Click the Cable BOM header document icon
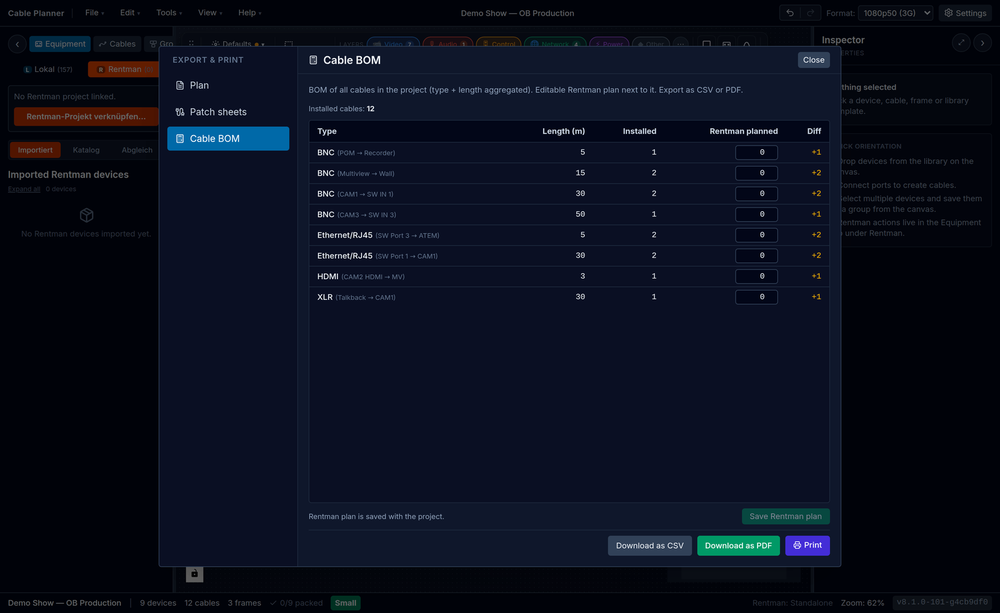This screenshot has width=1000, height=613. click(x=313, y=60)
